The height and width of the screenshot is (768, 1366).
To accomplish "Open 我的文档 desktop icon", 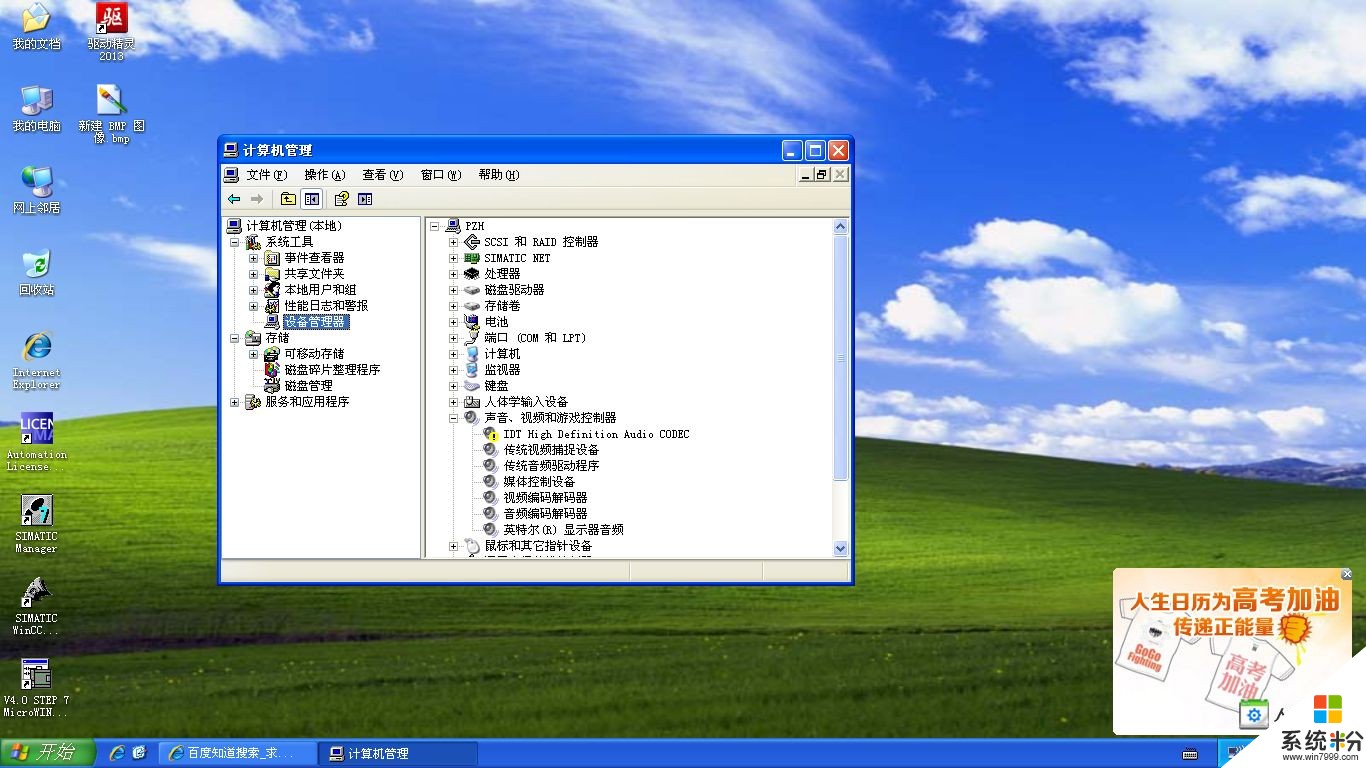I will click(36, 27).
